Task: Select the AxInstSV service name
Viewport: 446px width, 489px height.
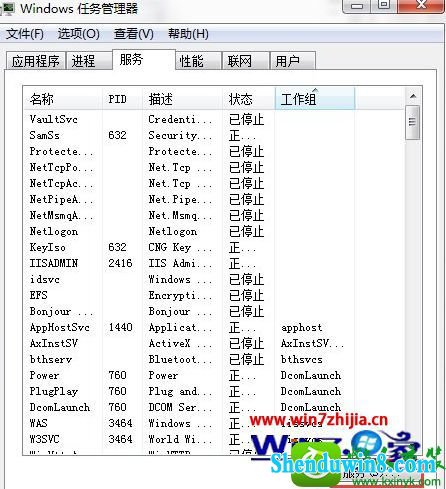Action: (x=54, y=343)
